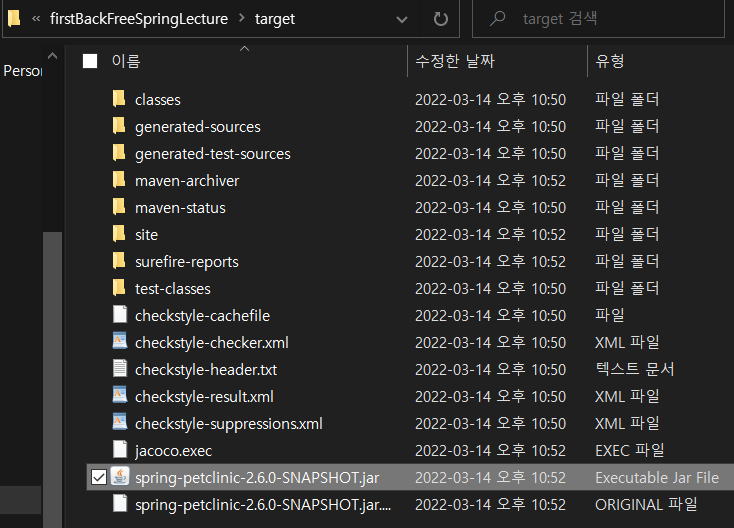Screen dimensions: 734x528
Task: Click the checkstyle-header.txt document icon
Action: tap(120, 369)
